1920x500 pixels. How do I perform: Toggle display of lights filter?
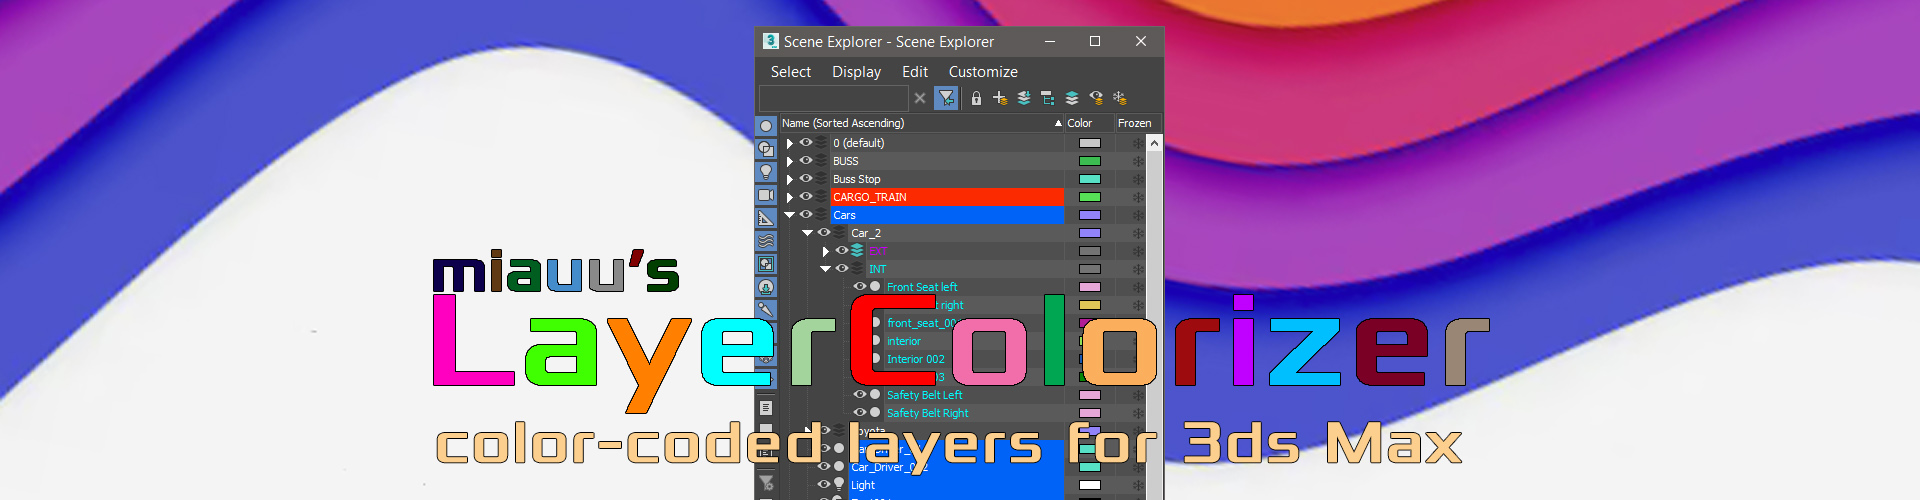tap(766, 172)
